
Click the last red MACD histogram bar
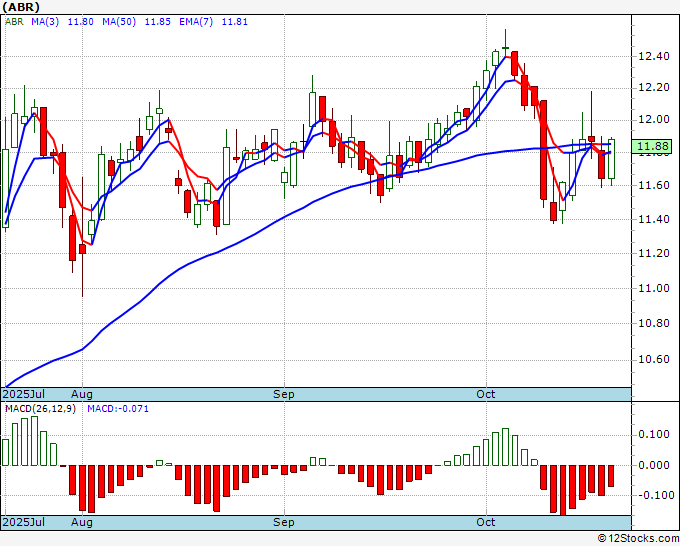611,476
